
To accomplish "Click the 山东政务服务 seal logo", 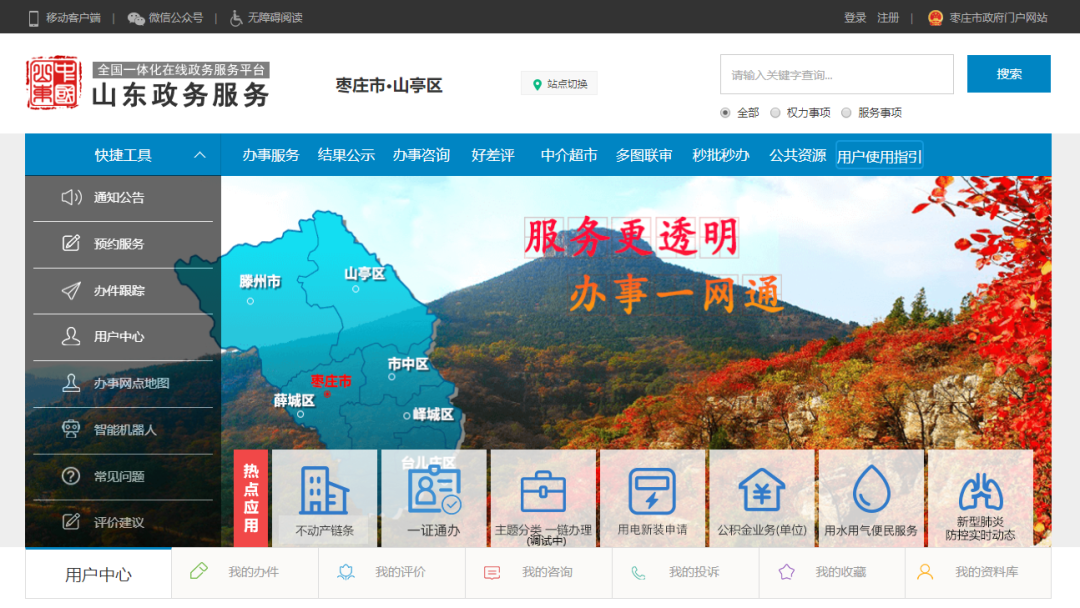I will [x=54, y=83].
